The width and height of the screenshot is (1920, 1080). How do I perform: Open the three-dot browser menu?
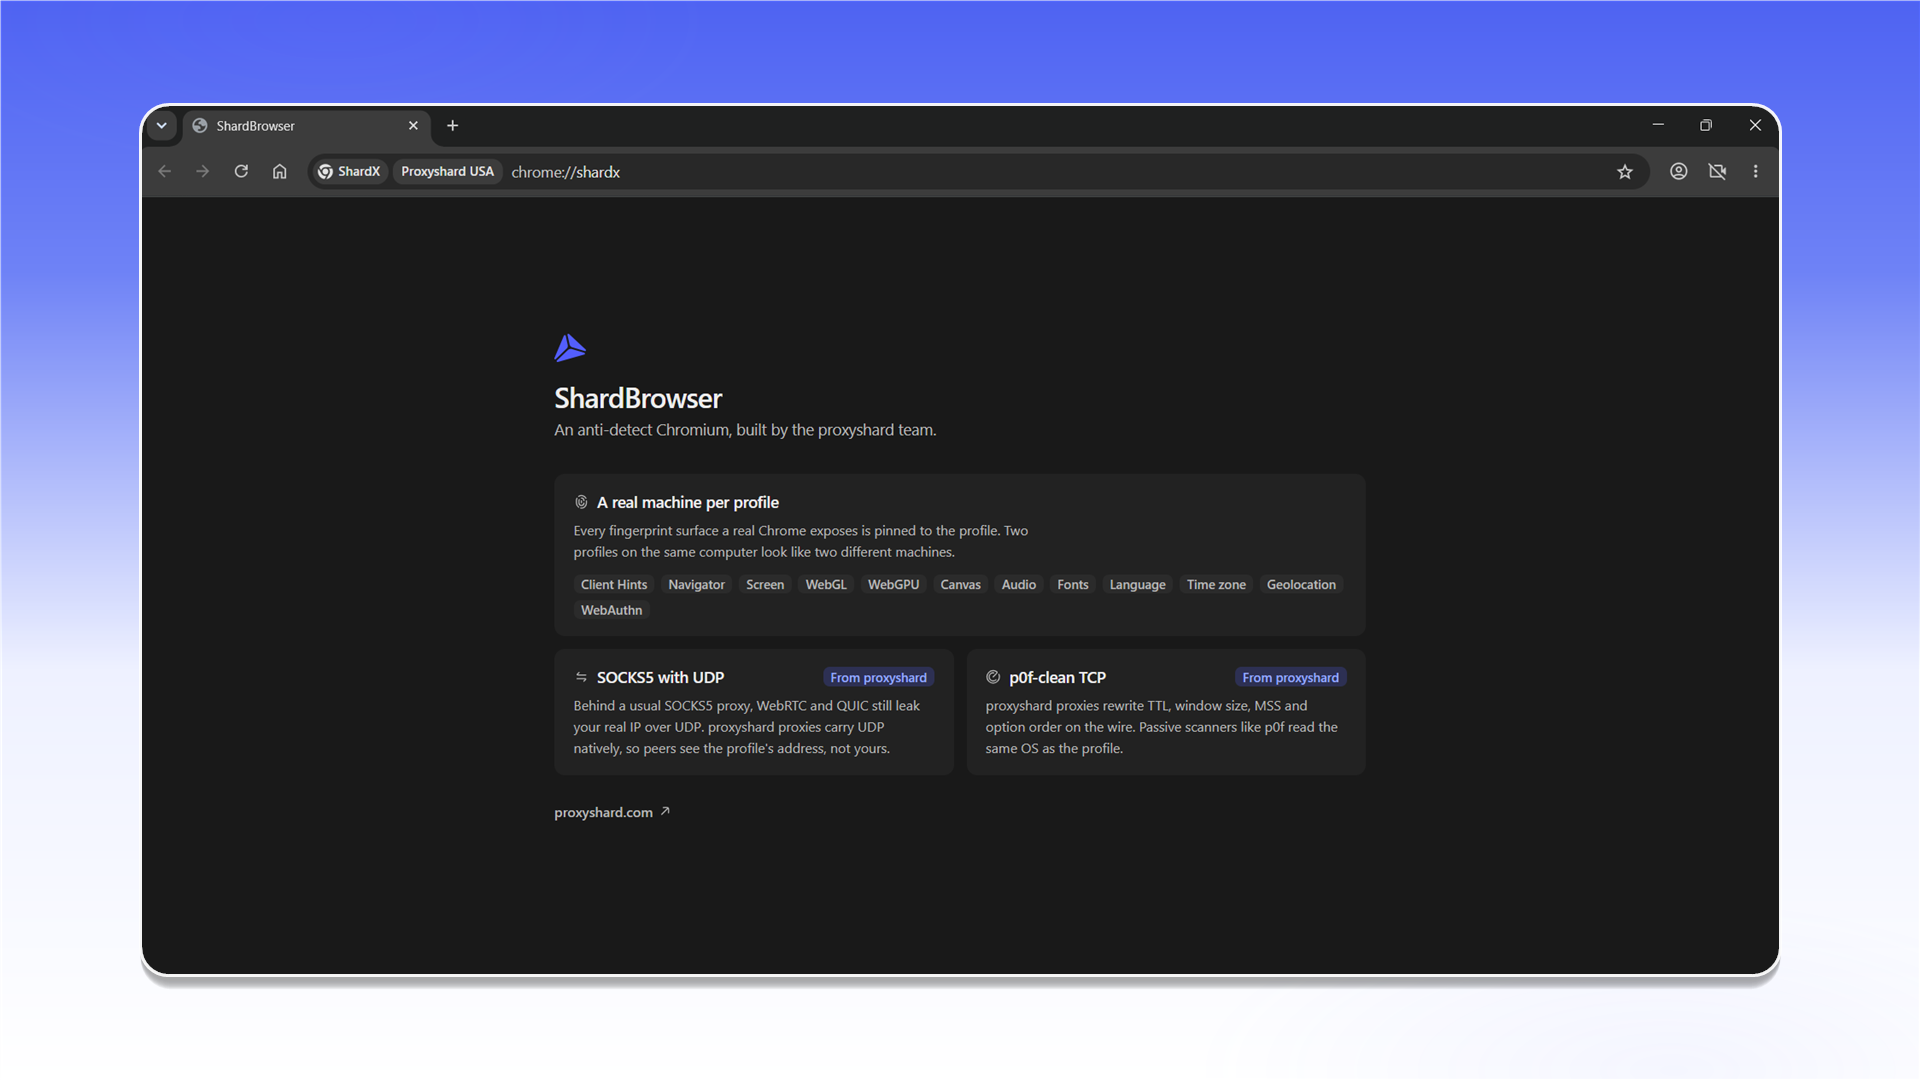point(1756,171)
